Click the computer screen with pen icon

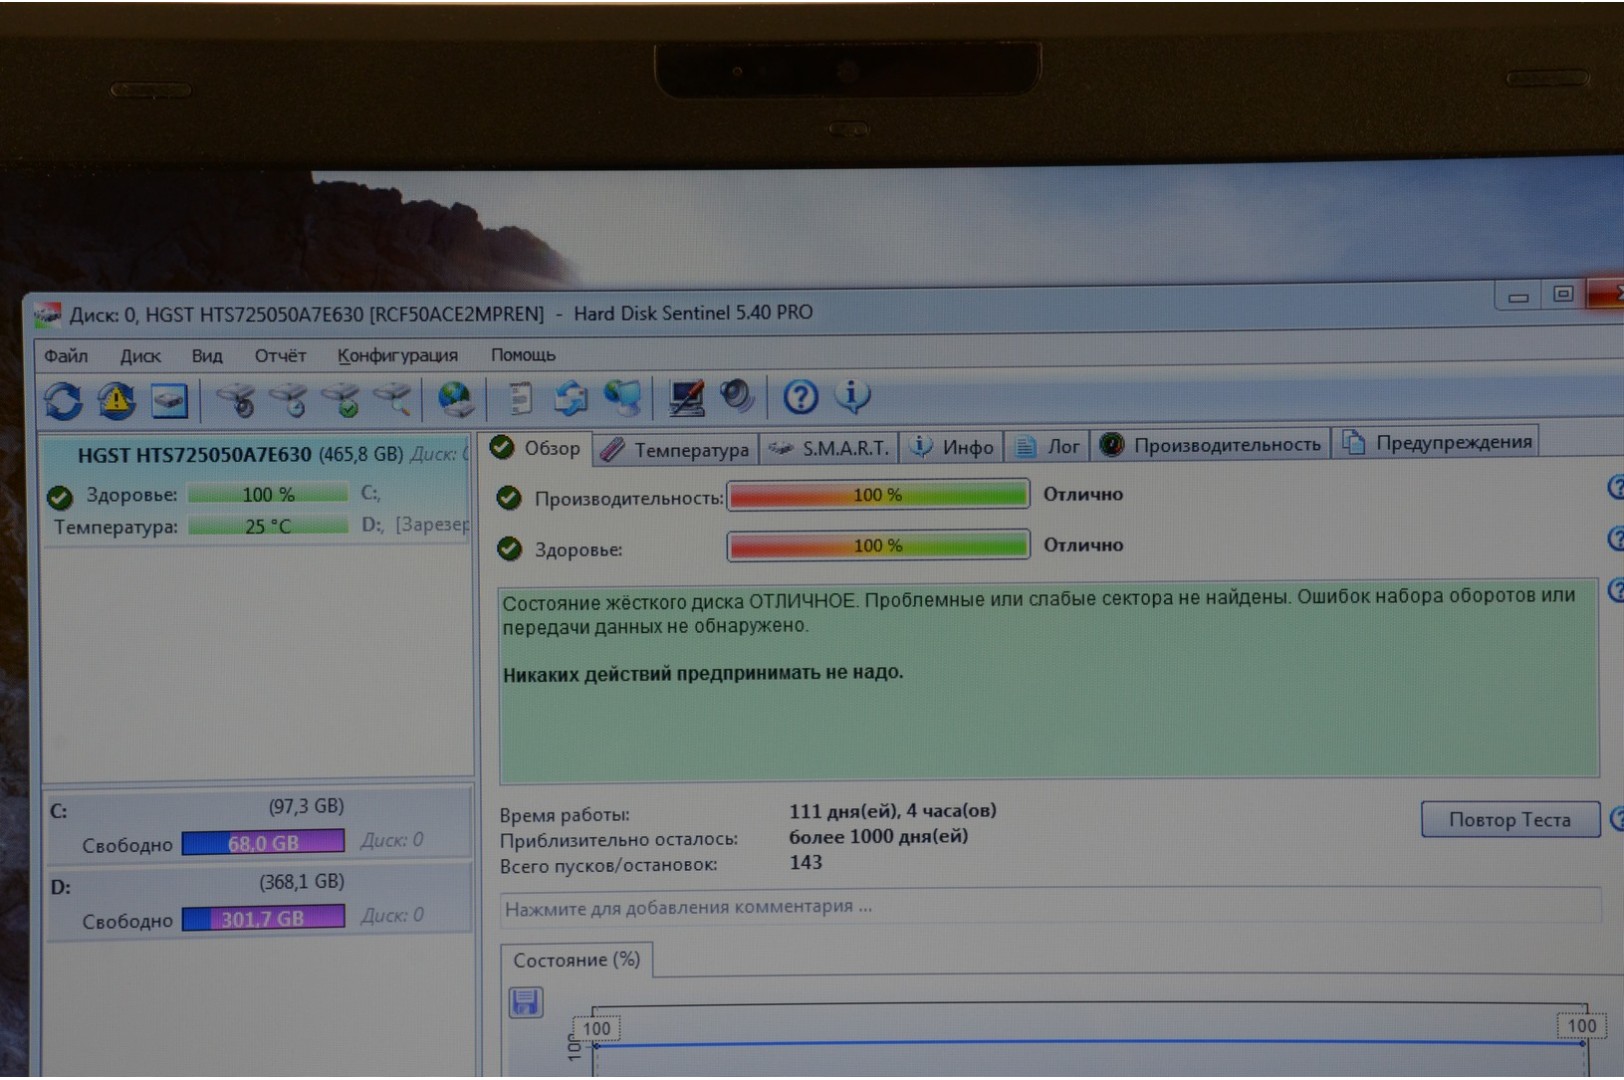pyautogui.click(x=686, y=397)
